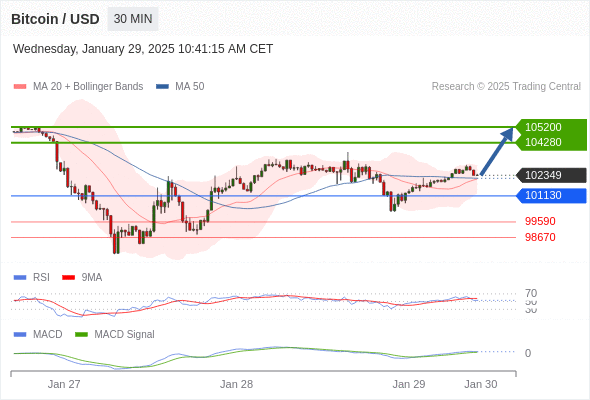Click the MA 20 + Bollinger Bands legend swatch
Screen dimensions: 590x400
[x=20, y=87]
